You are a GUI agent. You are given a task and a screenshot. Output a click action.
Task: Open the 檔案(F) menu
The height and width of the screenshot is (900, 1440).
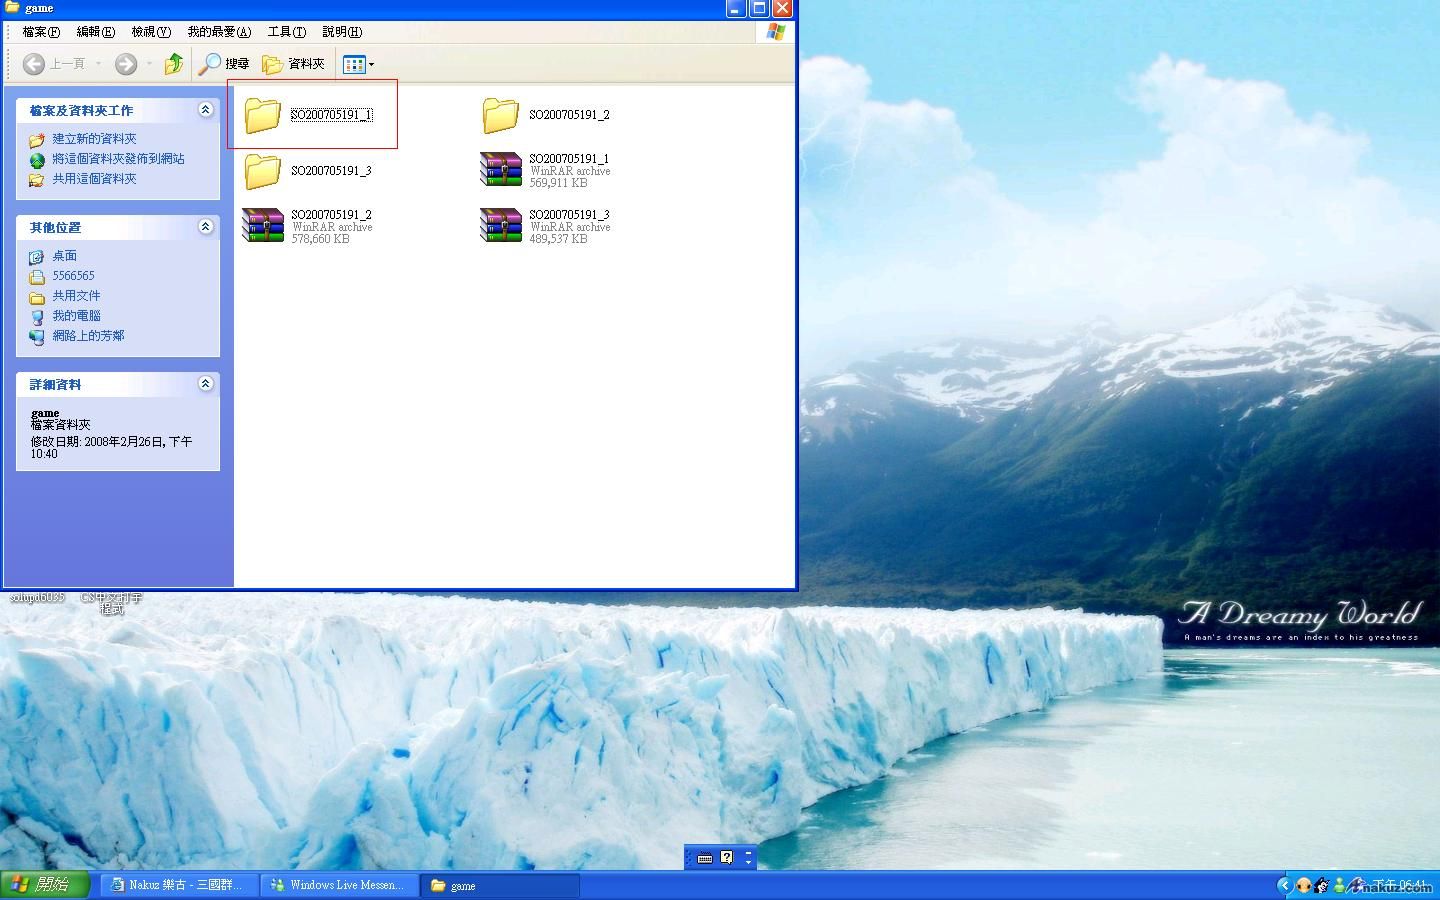point(41,32)
